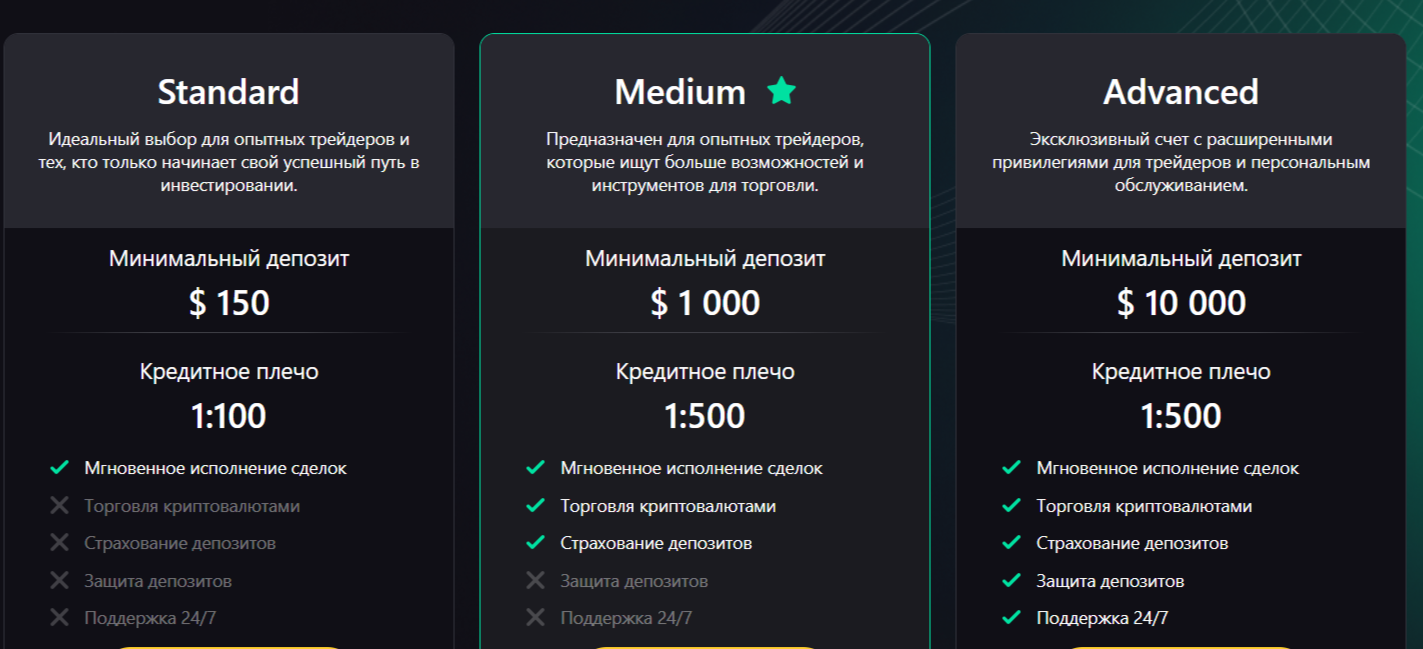Click Advanced's checkmark beside Мгновенное исполнение сделок
The width and height of the screenshot is (1423, 649).
click(x=1011, y=467)
